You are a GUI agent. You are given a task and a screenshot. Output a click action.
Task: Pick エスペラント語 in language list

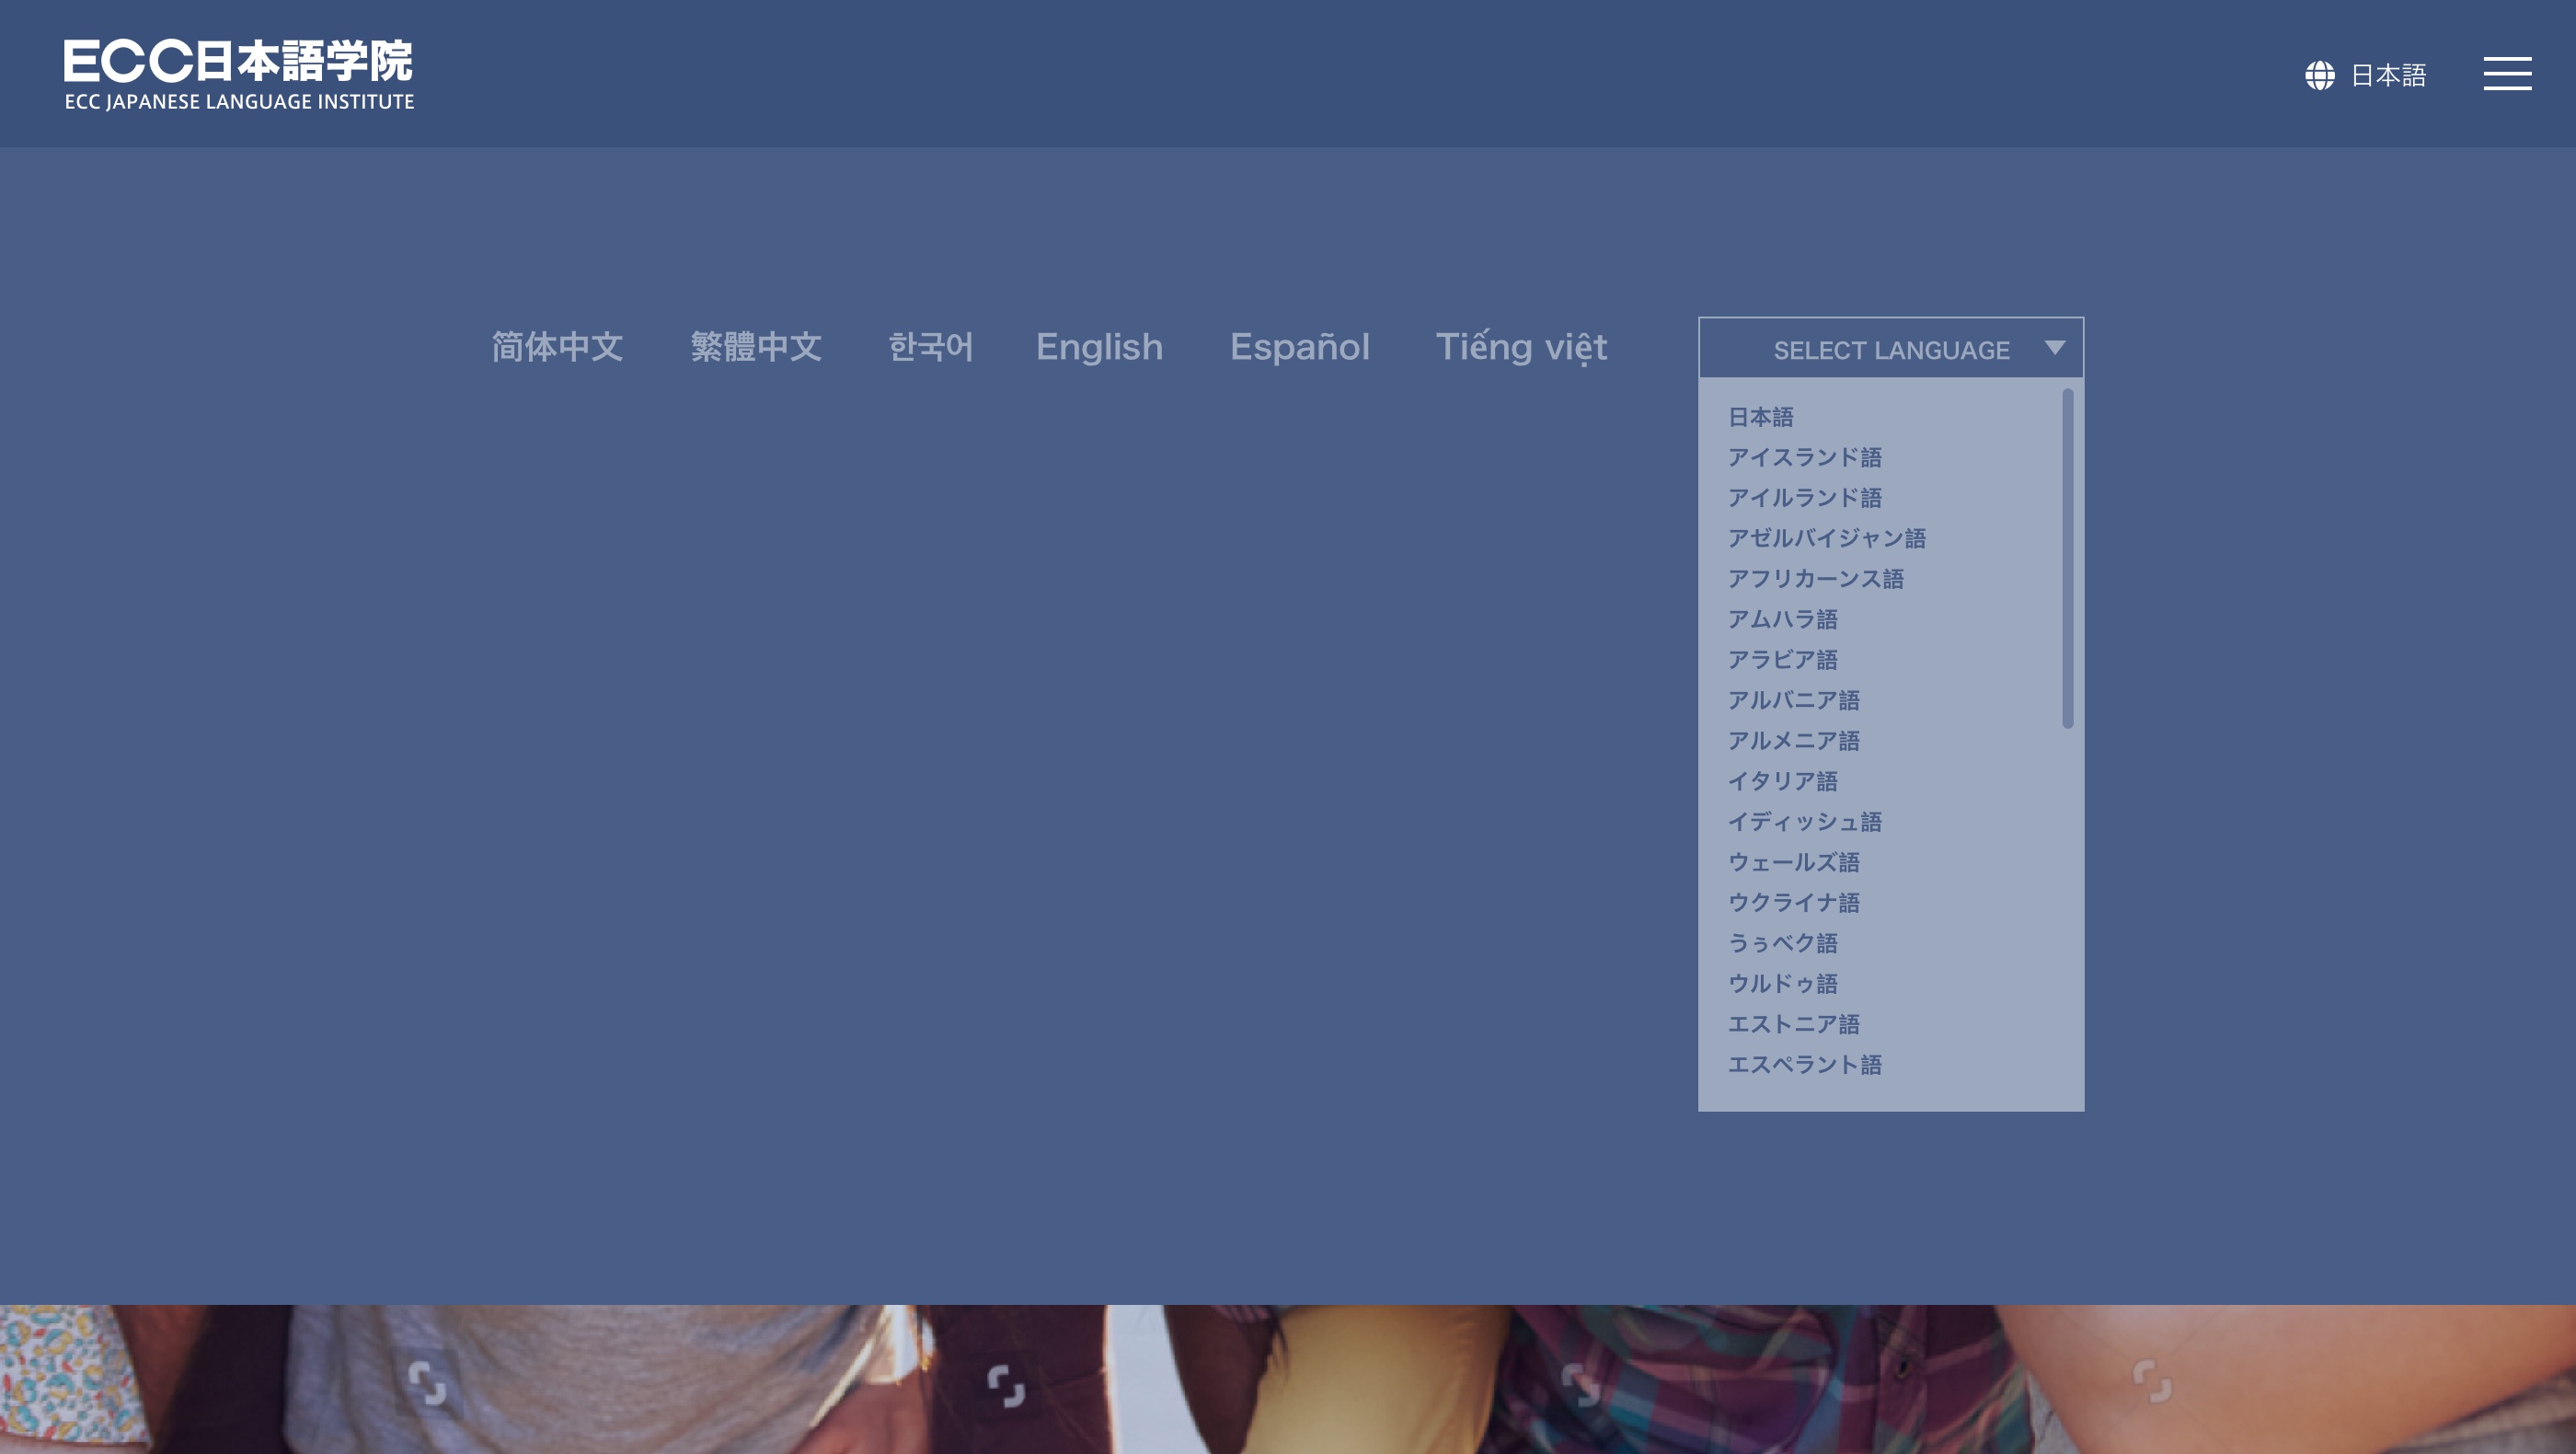(1804, 1065)
